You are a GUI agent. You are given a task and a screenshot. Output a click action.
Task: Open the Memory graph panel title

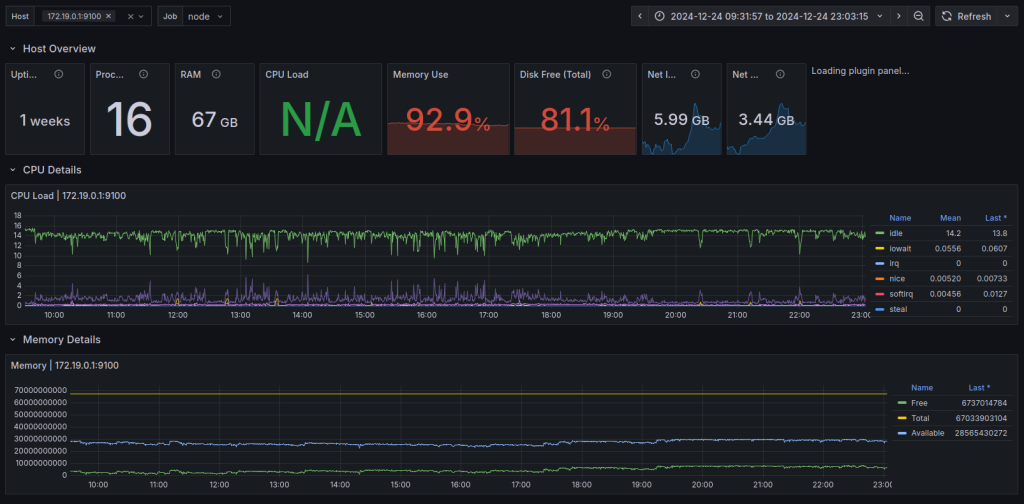pyautogui.click(x=65, y=365)
